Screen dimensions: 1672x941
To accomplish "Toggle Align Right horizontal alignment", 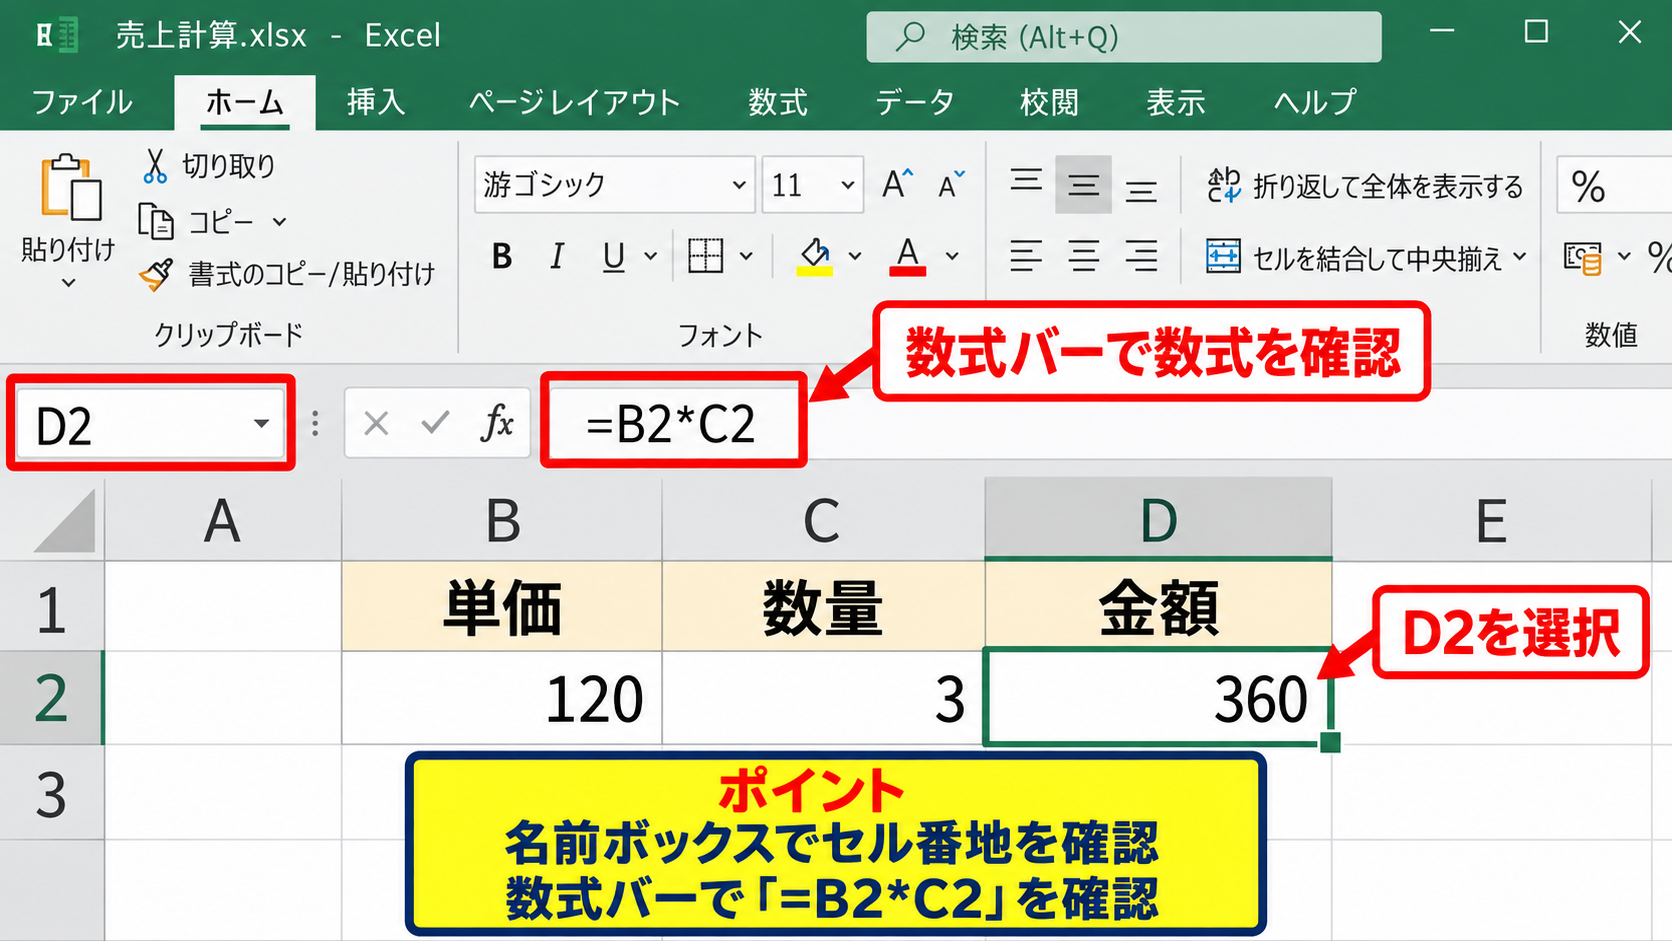I will [x=1141, y=257].
